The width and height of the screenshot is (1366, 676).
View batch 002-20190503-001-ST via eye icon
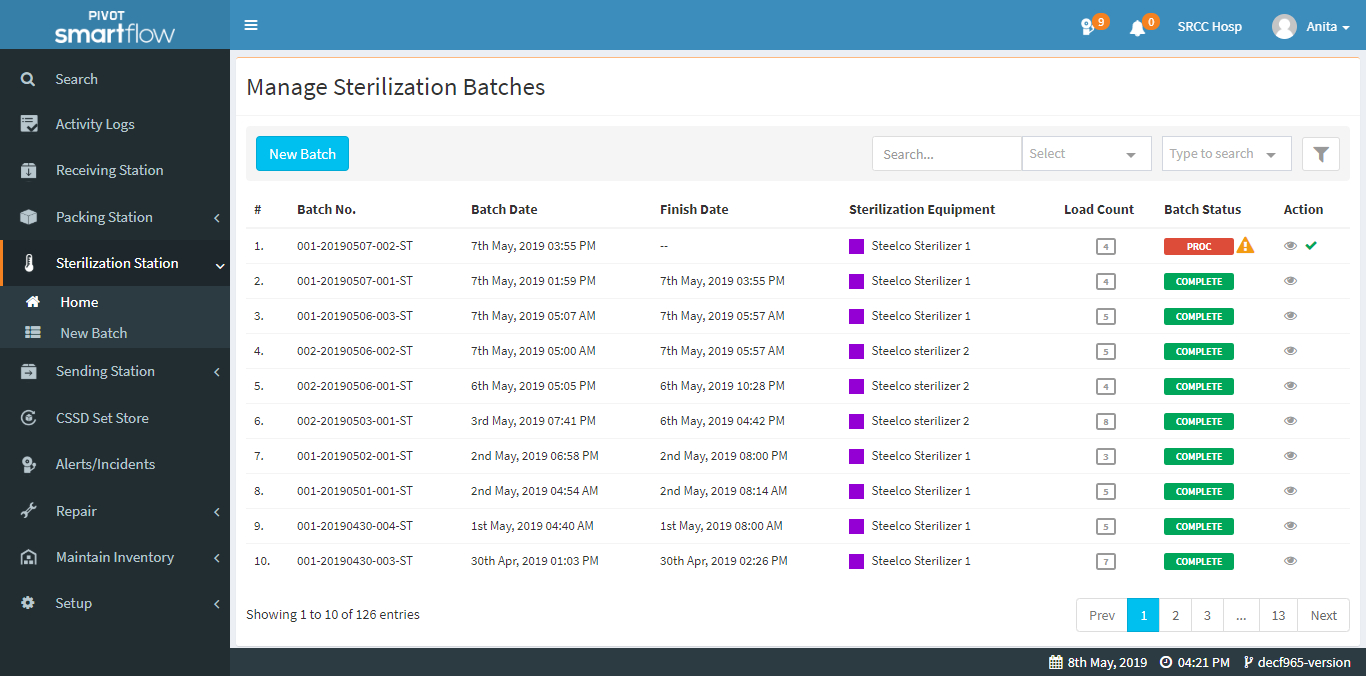[1291, 420]
